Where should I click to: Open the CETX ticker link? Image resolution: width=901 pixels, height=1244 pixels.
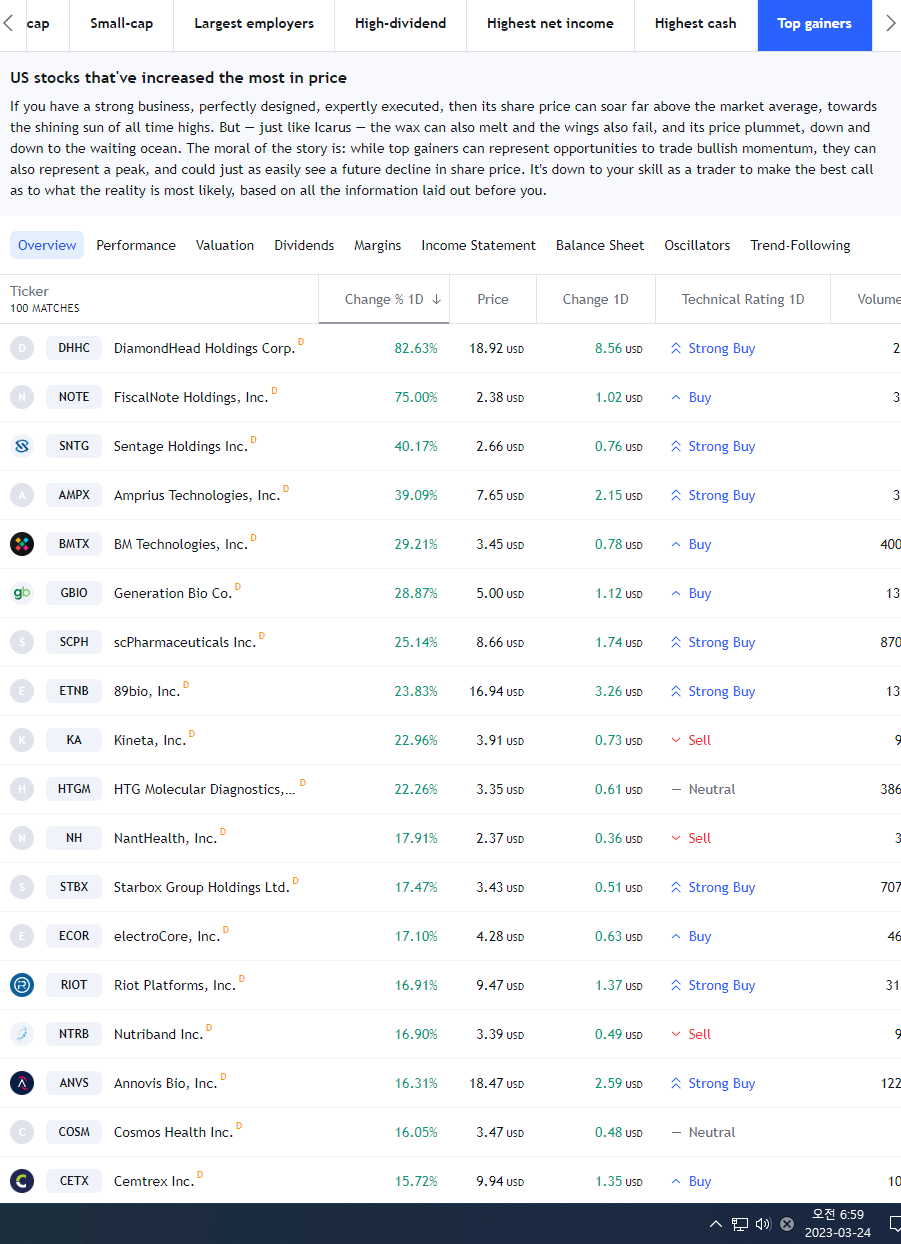pyautogui.click(x=74, y=1181)
